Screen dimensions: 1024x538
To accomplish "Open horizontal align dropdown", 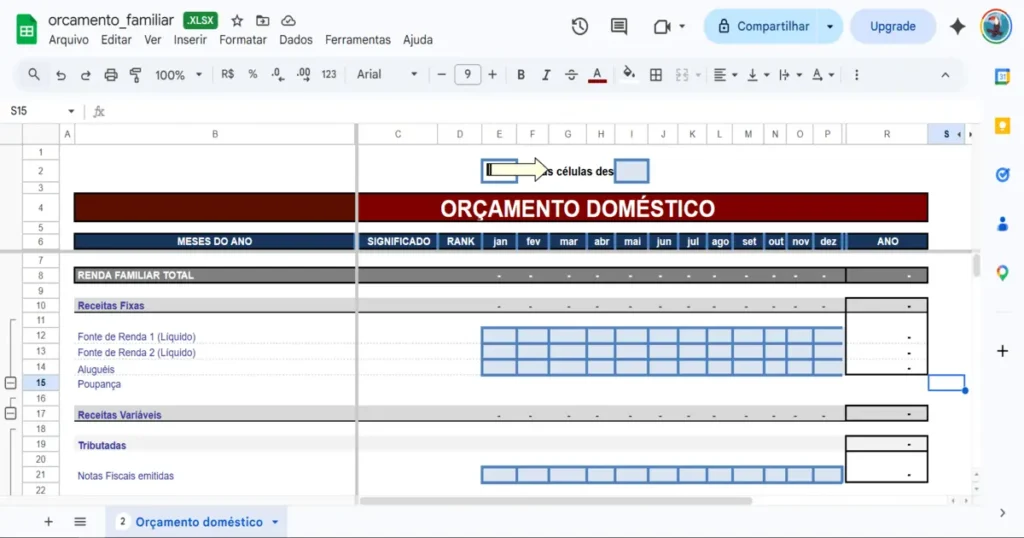I will click(x=726, y=75).
